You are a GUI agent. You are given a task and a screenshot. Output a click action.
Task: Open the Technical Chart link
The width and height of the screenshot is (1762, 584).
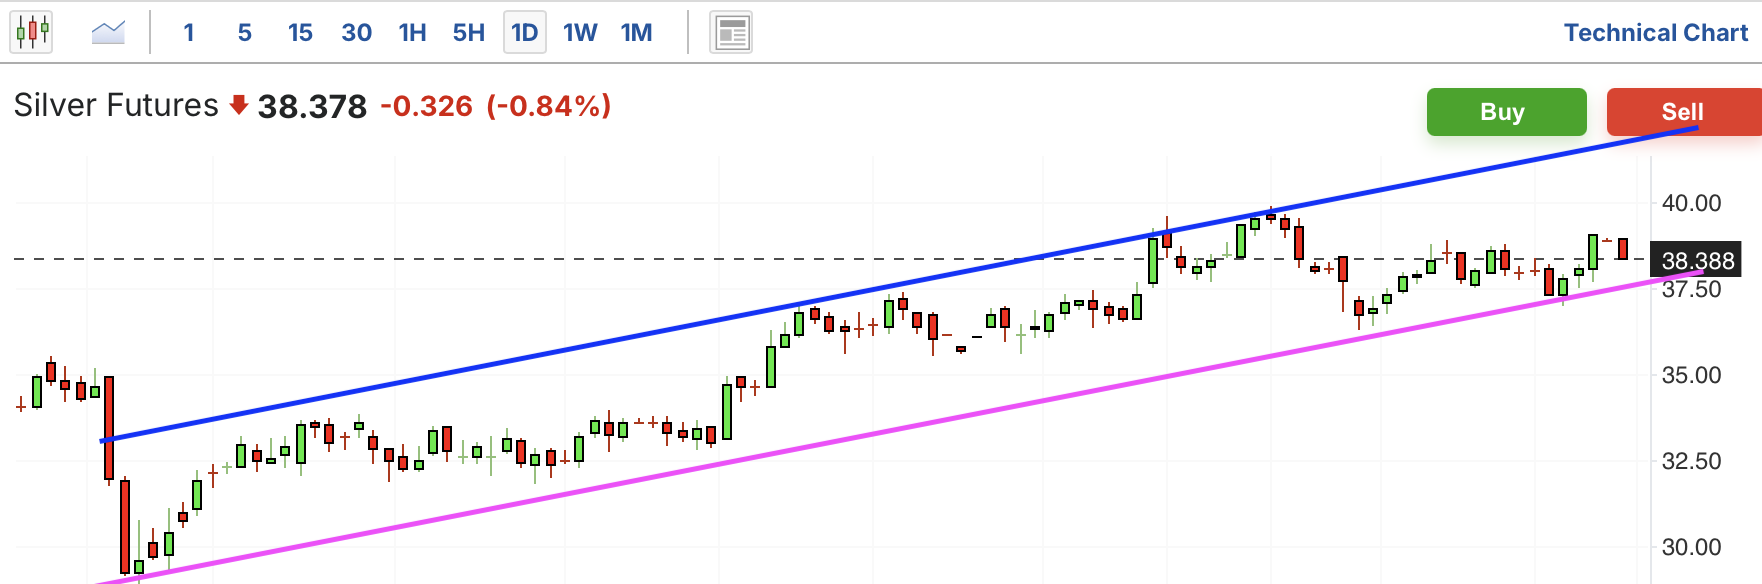pyautogui.click(x=1656, y=33)
